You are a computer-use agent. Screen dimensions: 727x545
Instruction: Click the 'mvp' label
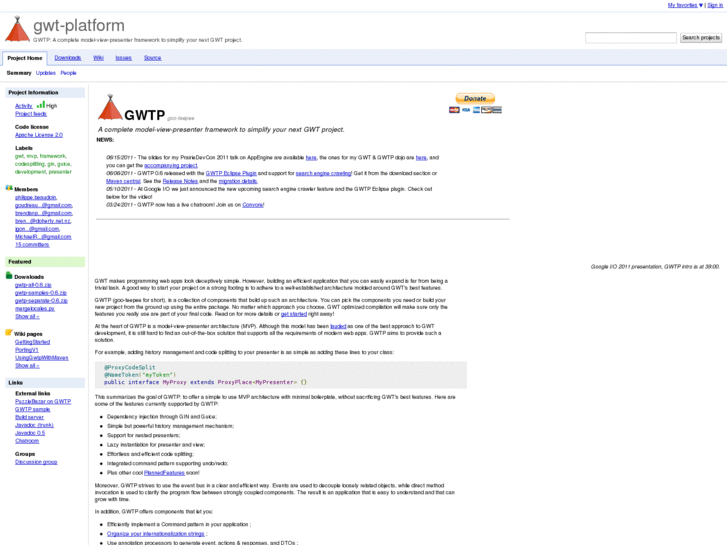(31, 156)
